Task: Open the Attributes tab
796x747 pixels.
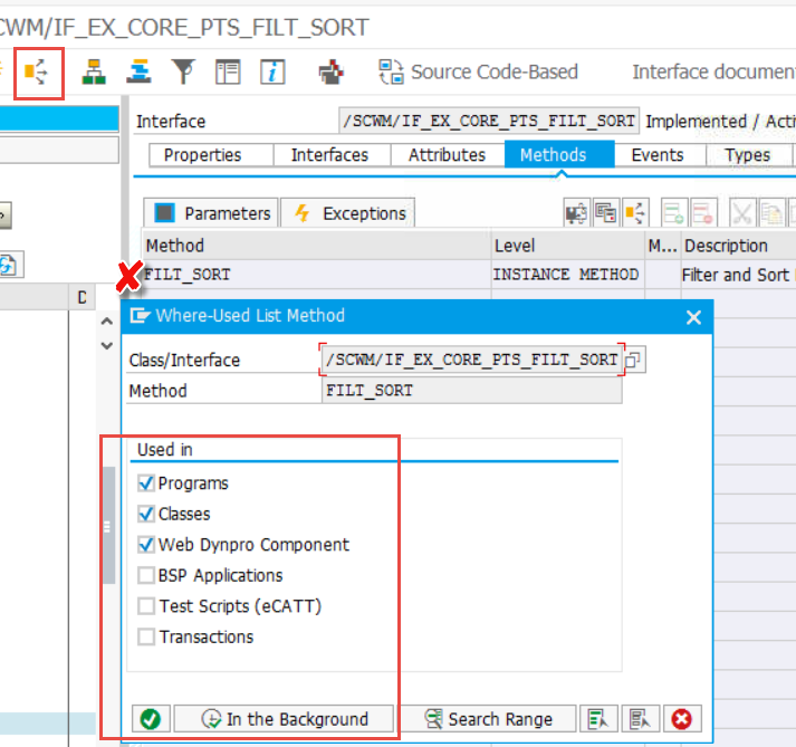Action: tap(447, 155)
